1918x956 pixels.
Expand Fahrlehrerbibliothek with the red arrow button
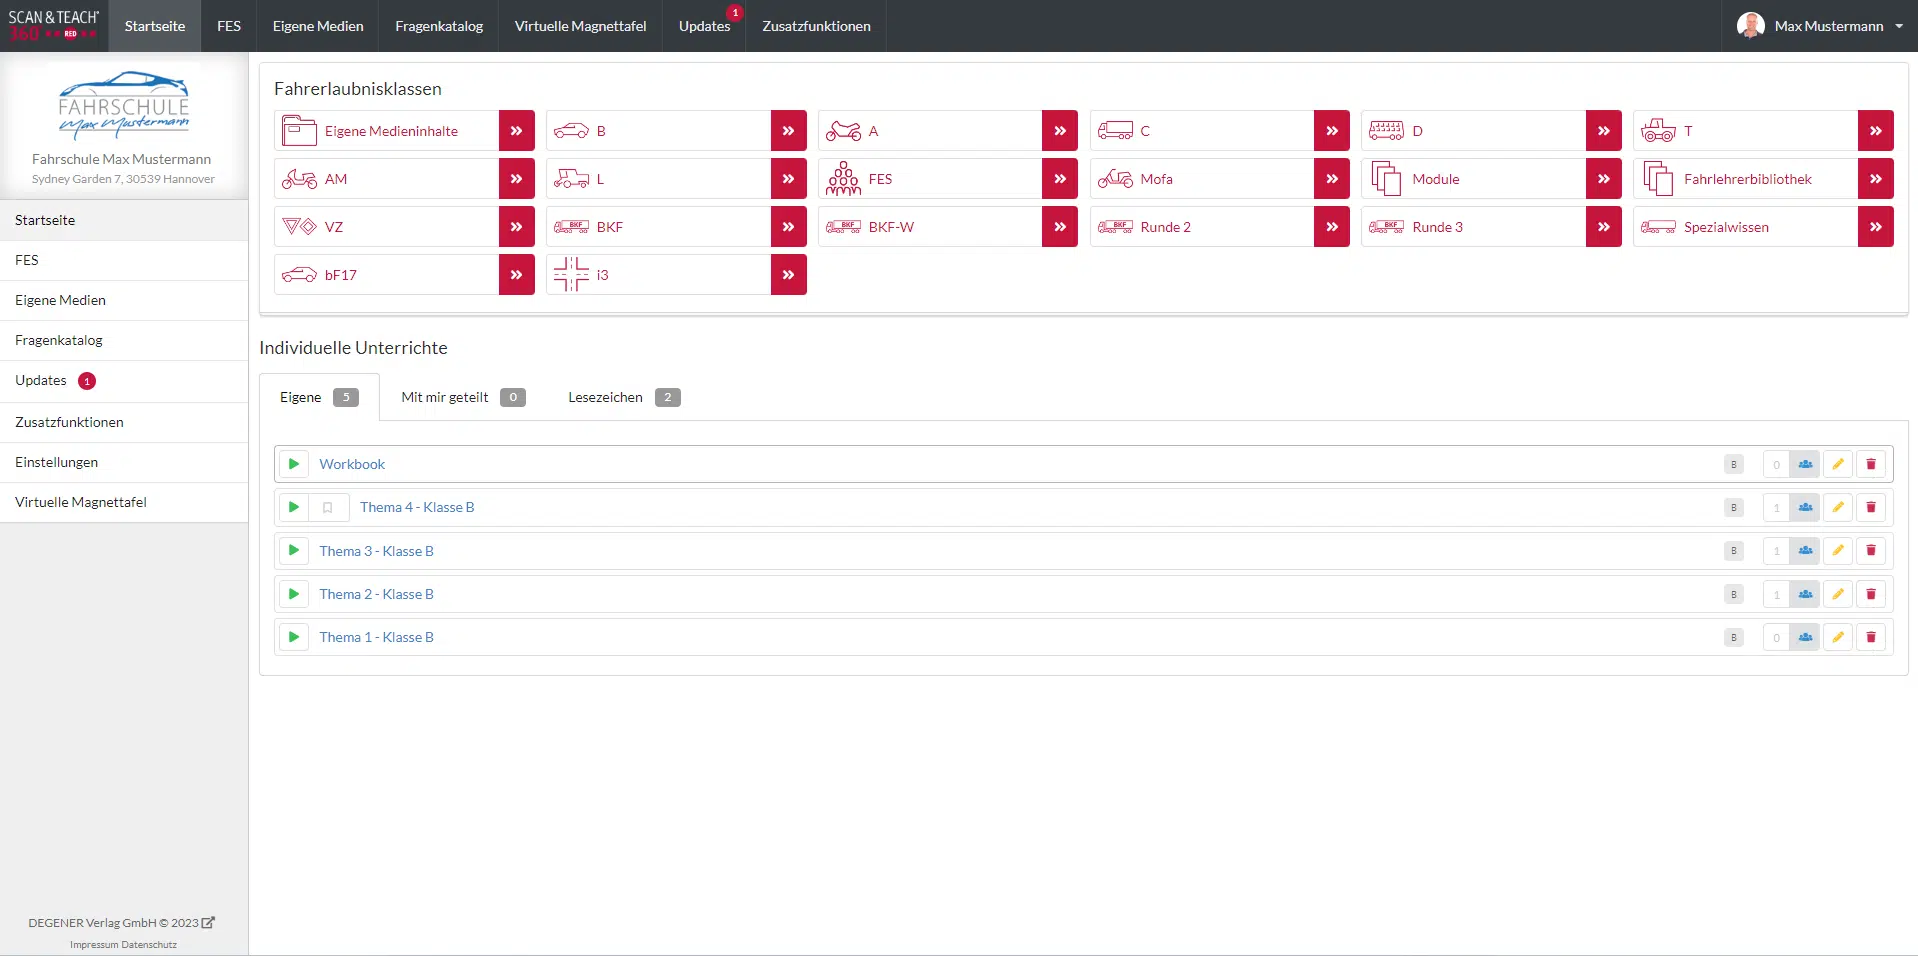click(x=1875, y=179)
